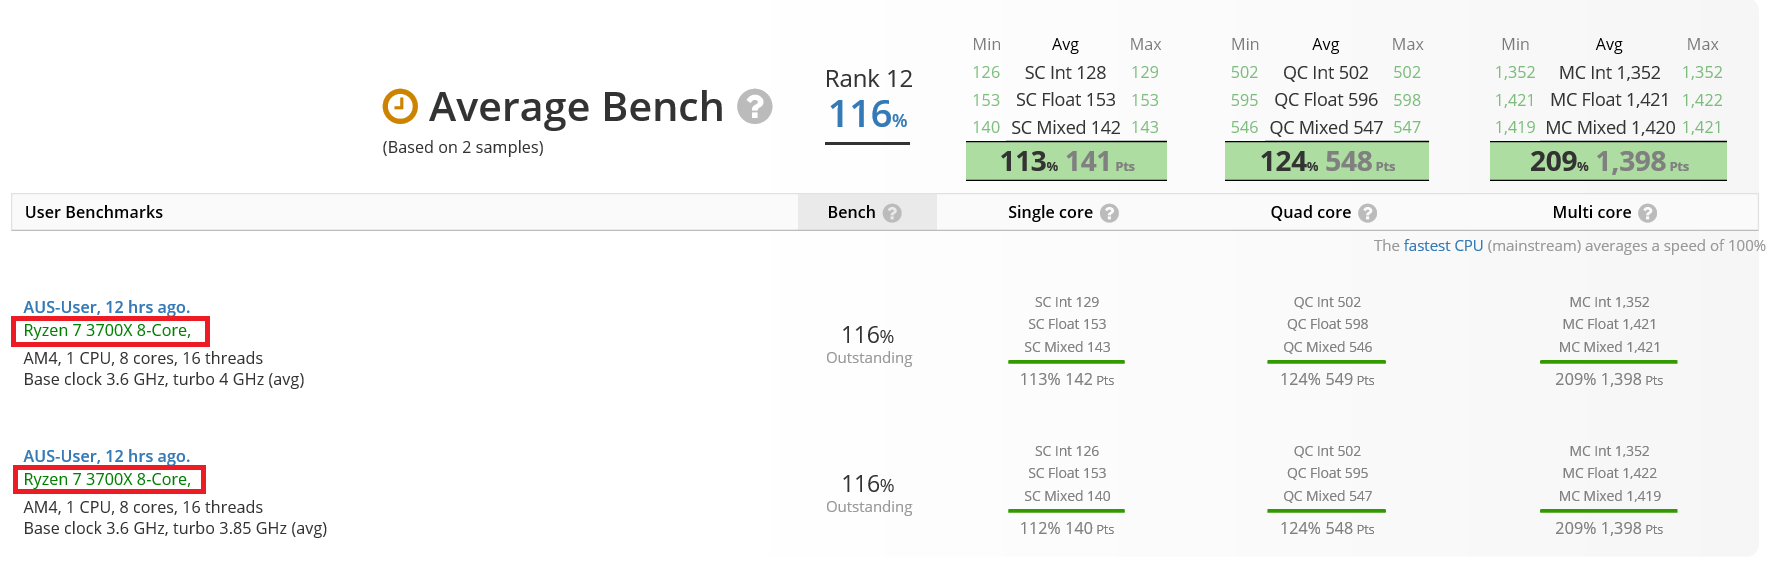This screenshot has width=1769, height=563.
Task: Click the Bench column header
Action: (851, 212)
